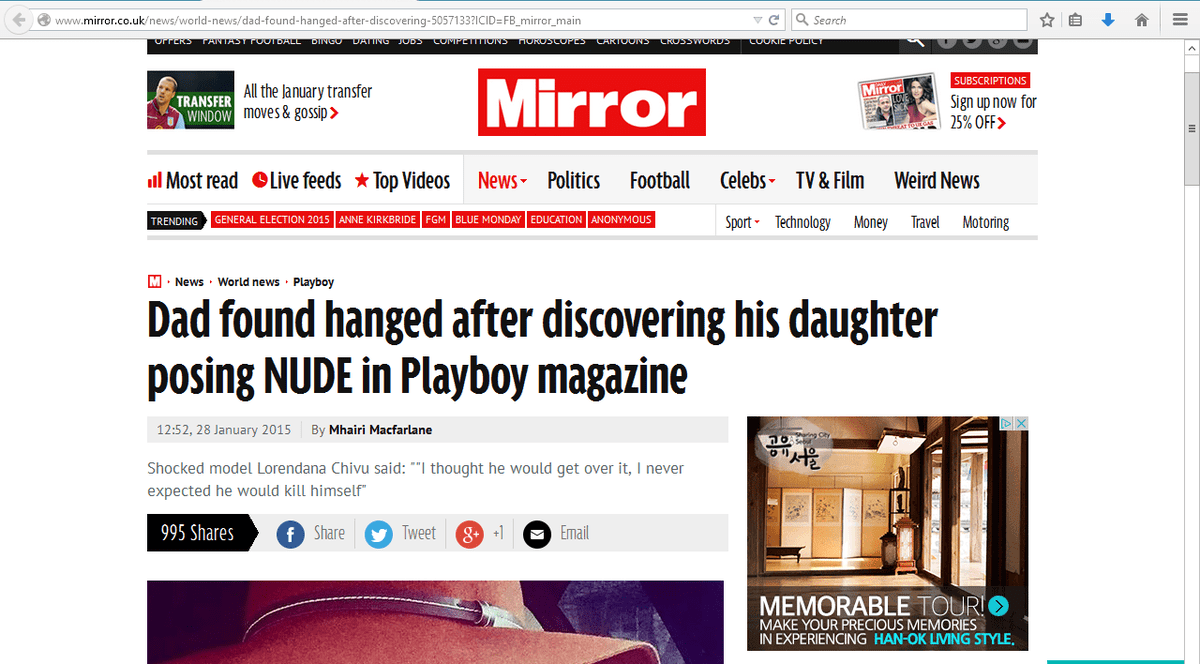1200x664 pixels.
Task: Close the ad with X icon
Action: coord(1022,424)
